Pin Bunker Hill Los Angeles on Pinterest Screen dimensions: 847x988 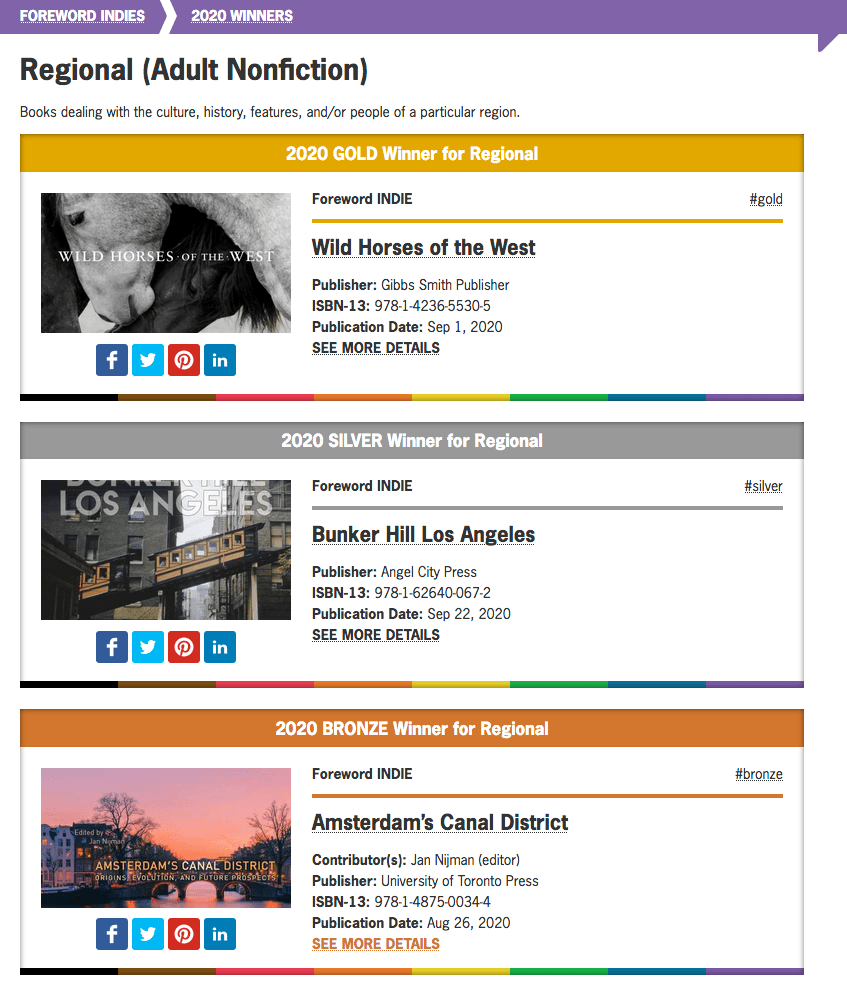tap(184, 647)
